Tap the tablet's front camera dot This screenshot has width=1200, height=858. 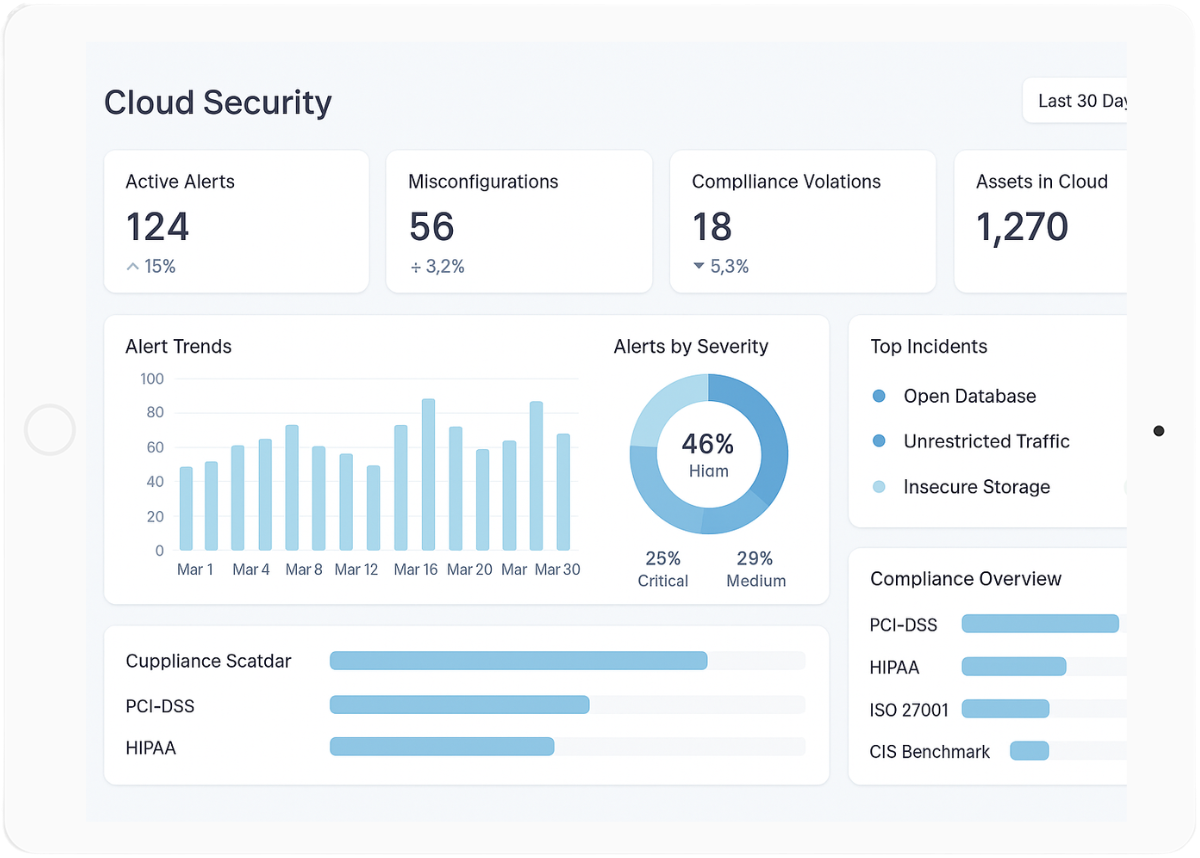pos(1158,431)
